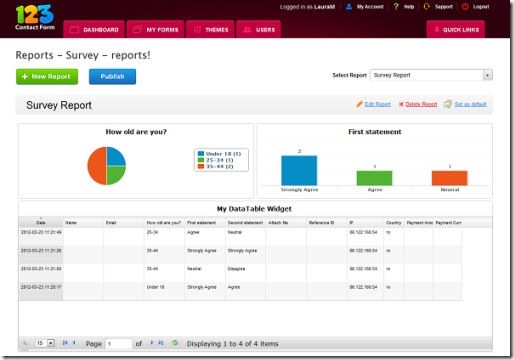Click the orange Neutral bar
The width and height of the screenshot is (514, 360).
click(x=450, y=178)
